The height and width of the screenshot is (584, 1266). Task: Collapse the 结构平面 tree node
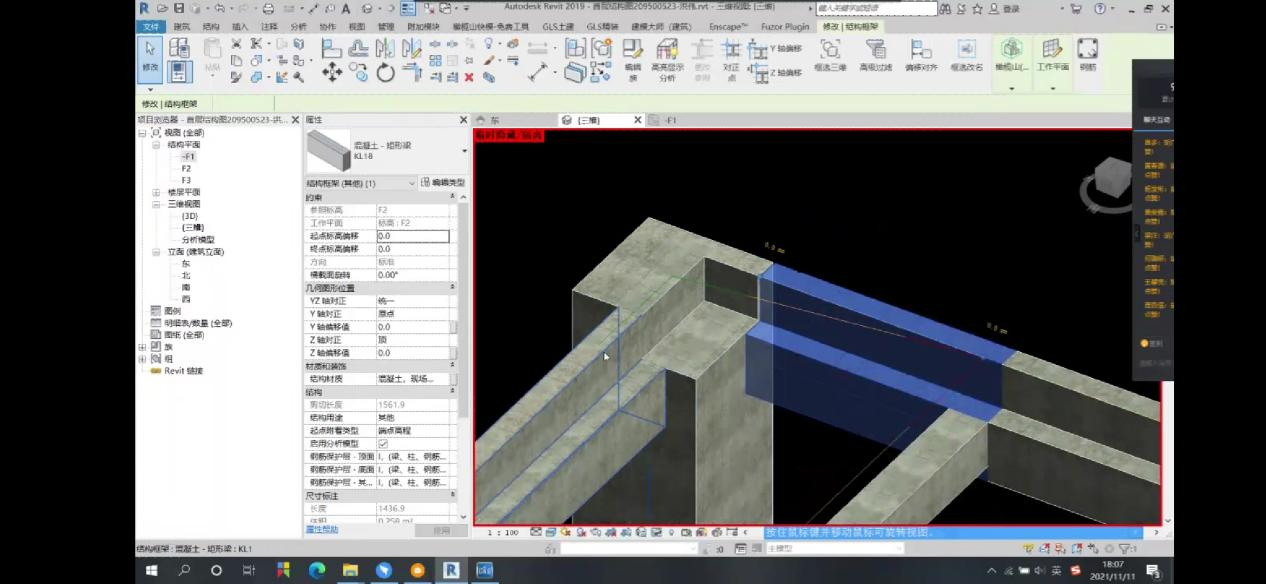pos(156,145)
